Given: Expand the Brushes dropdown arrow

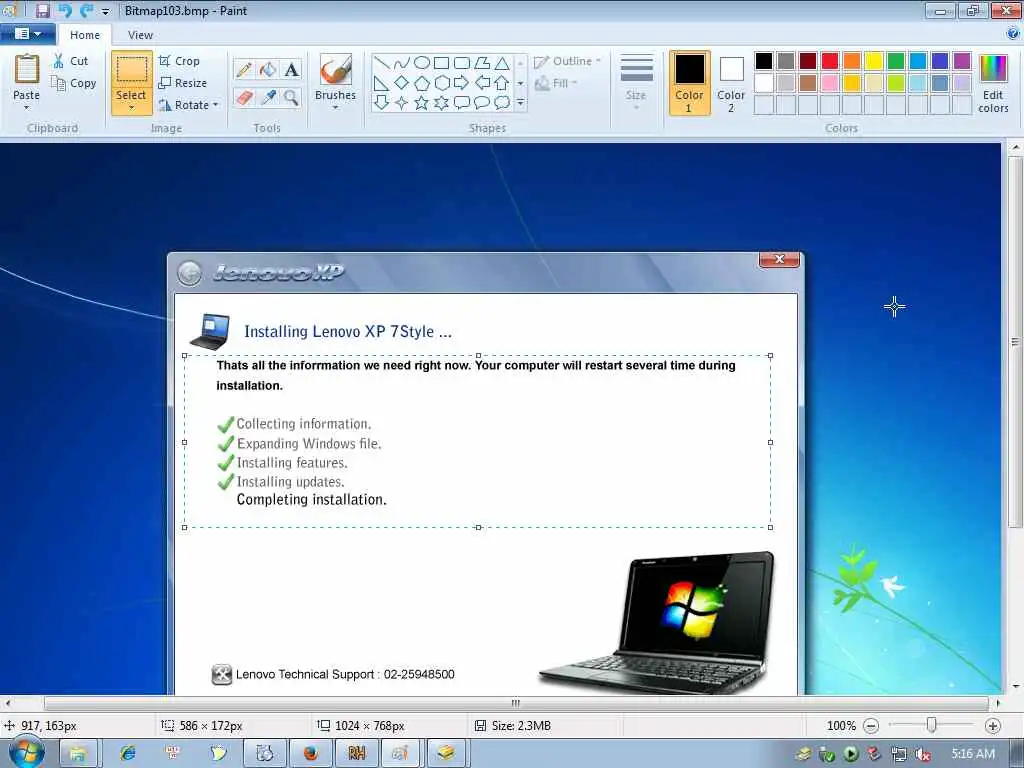Looking at the screenshot, I should pyautogui.click(x=335, y=108).
